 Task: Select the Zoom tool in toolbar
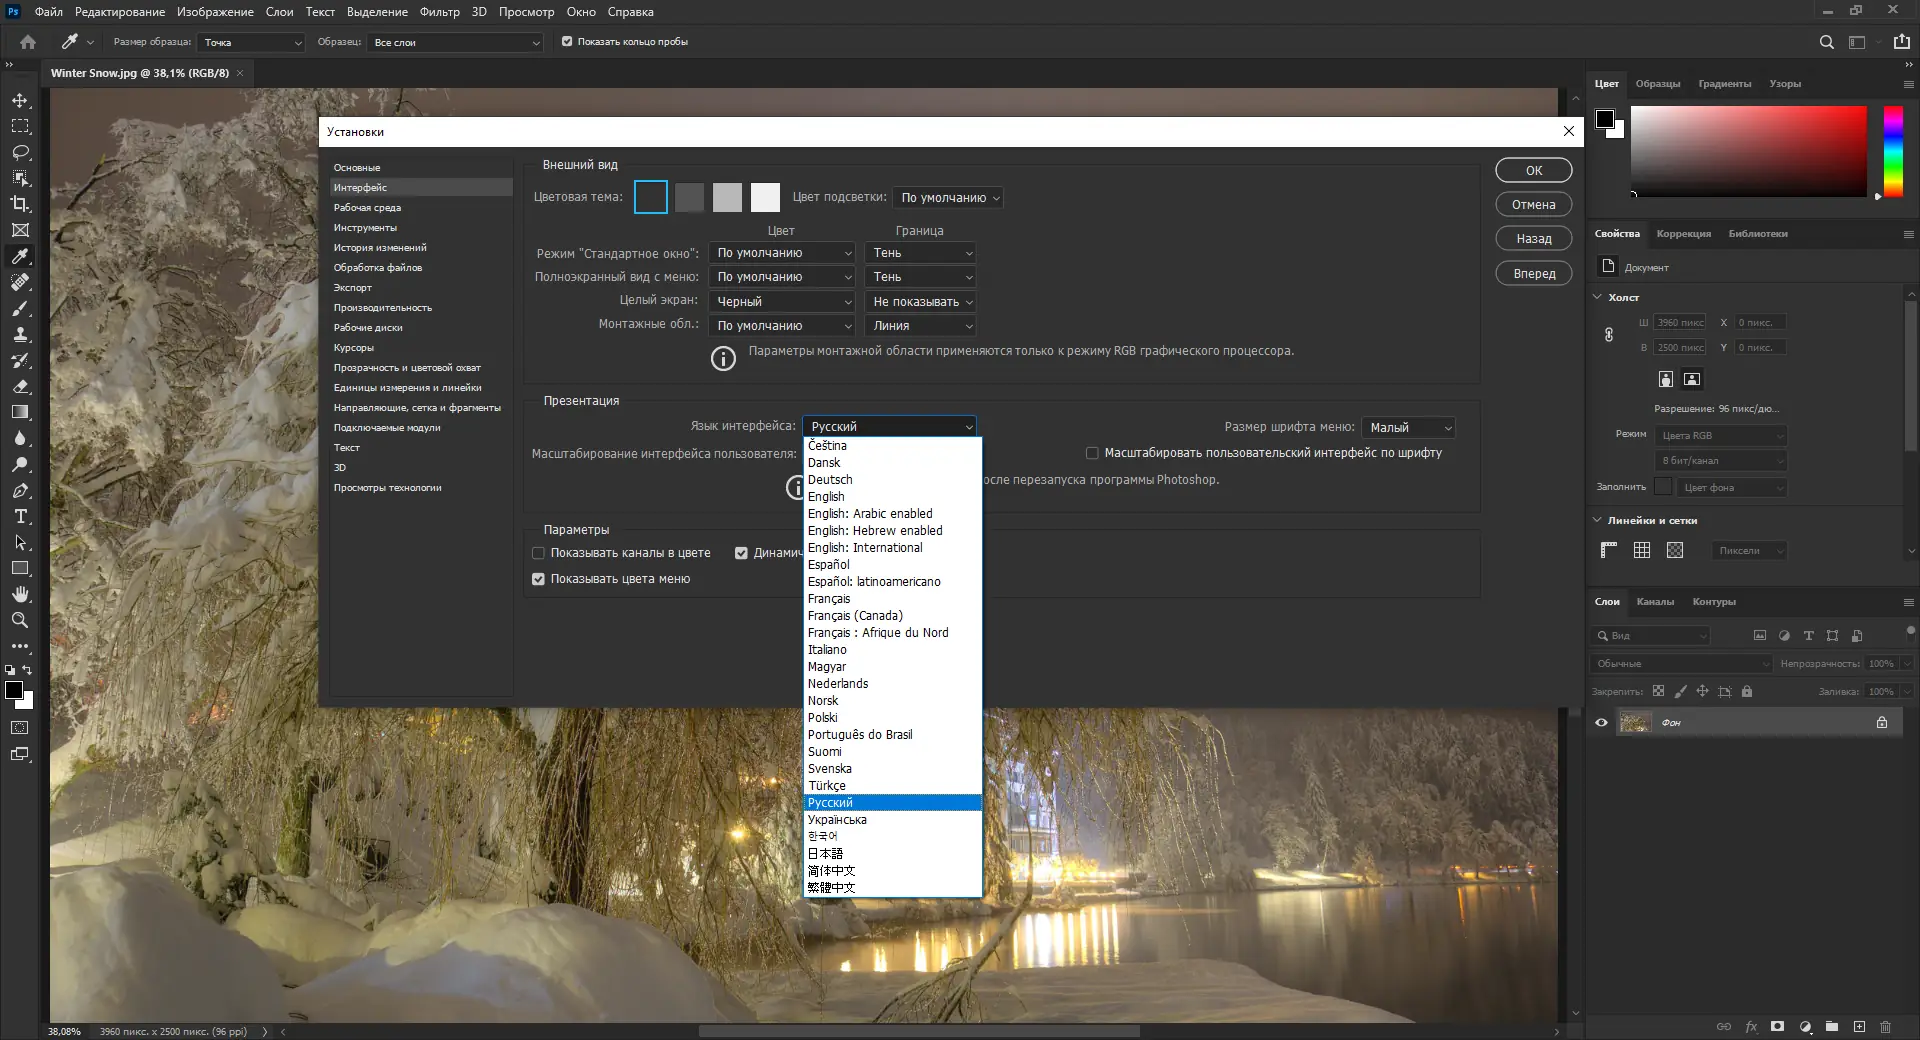[x=20, y=621]
